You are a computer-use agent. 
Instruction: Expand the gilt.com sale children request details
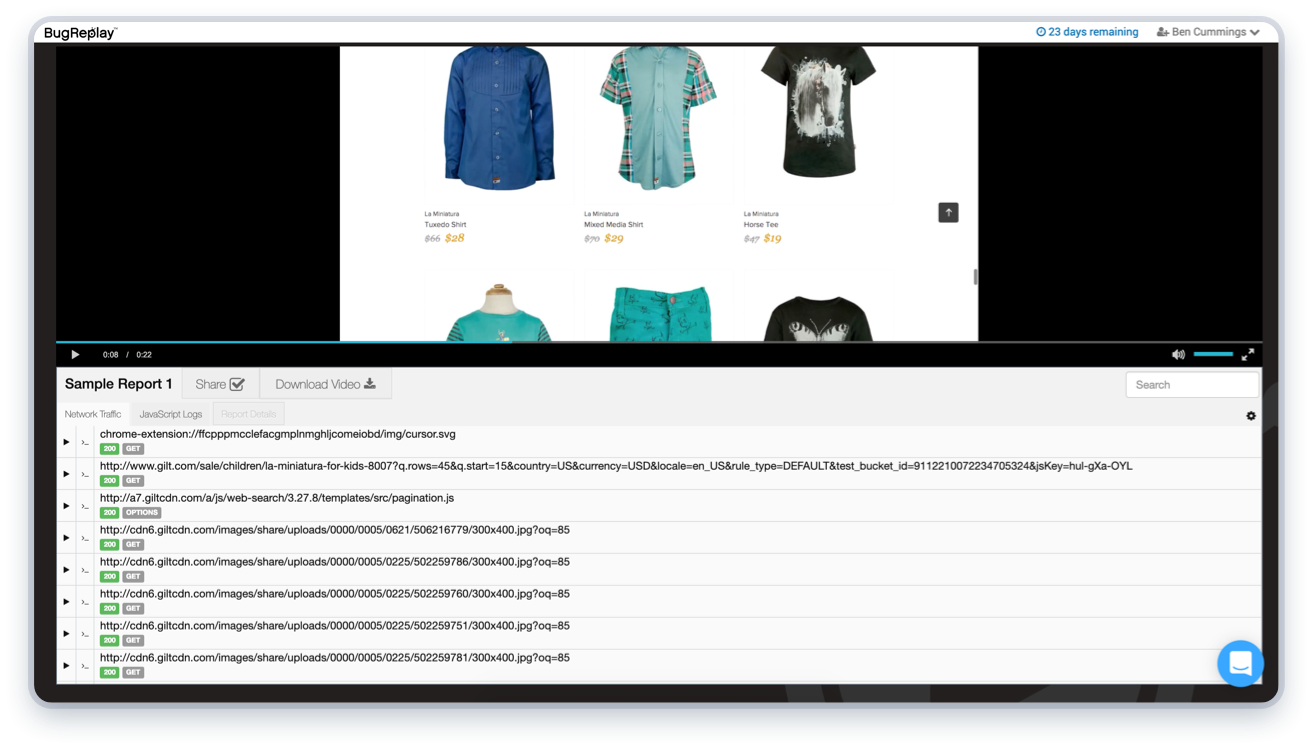click(66, 473)
